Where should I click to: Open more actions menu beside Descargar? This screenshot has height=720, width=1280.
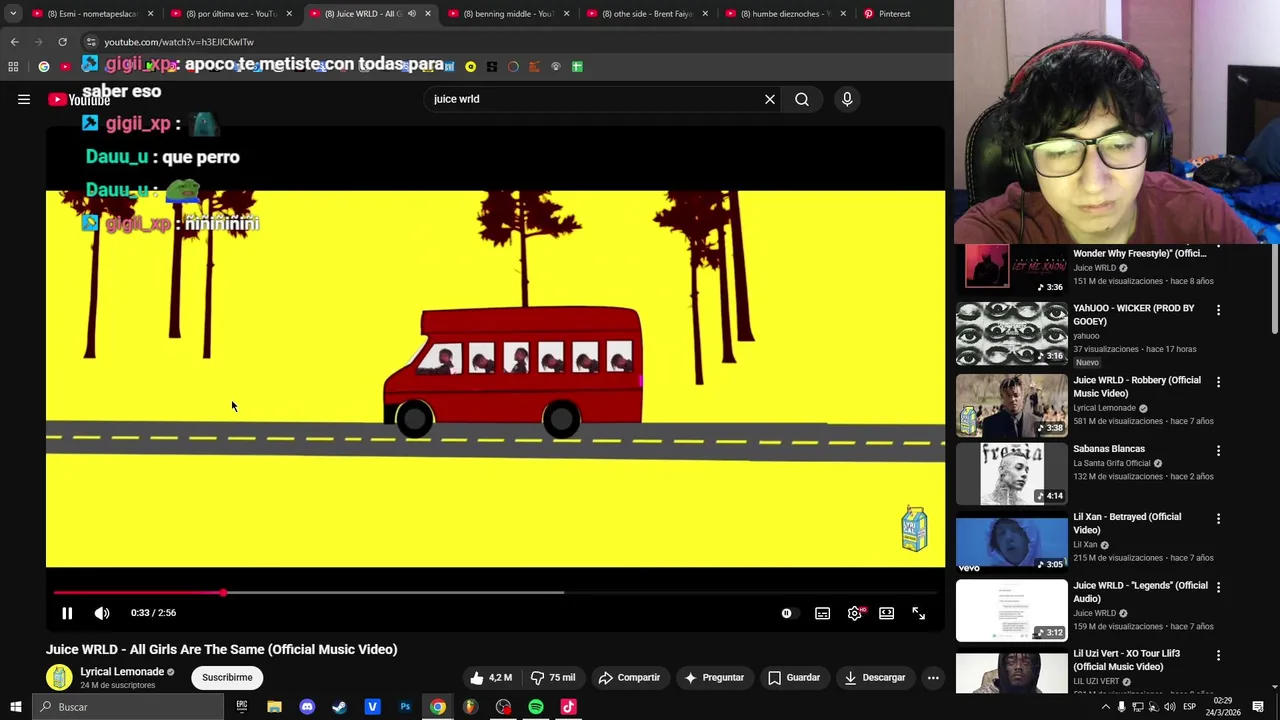click(933, 677)
